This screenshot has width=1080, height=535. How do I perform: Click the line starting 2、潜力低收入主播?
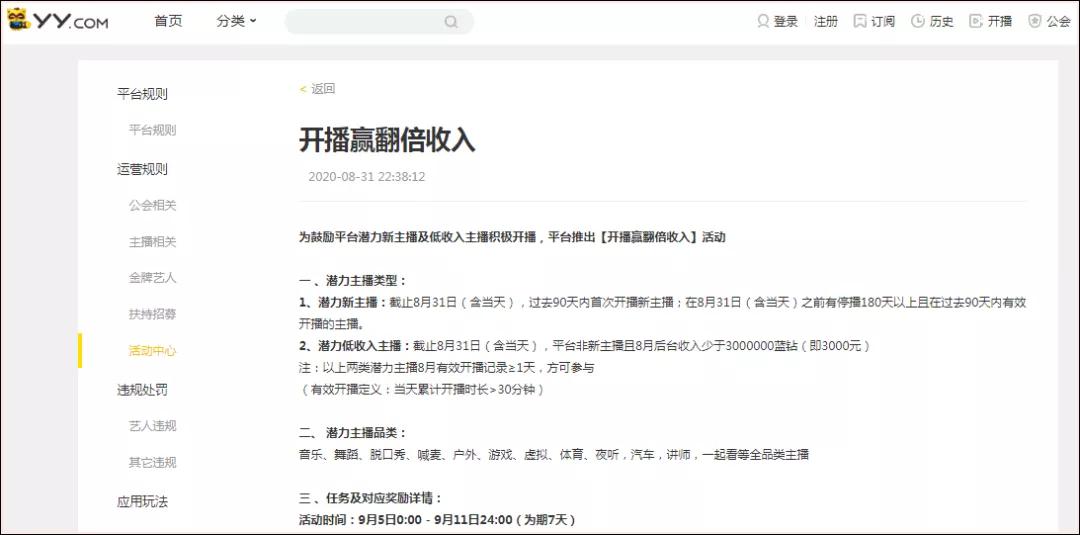(585, 346)
